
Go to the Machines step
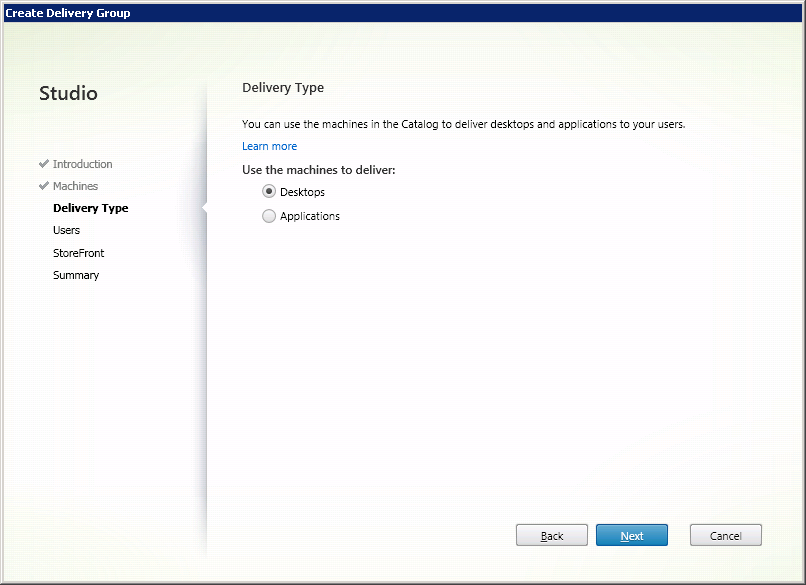point(76,186)
